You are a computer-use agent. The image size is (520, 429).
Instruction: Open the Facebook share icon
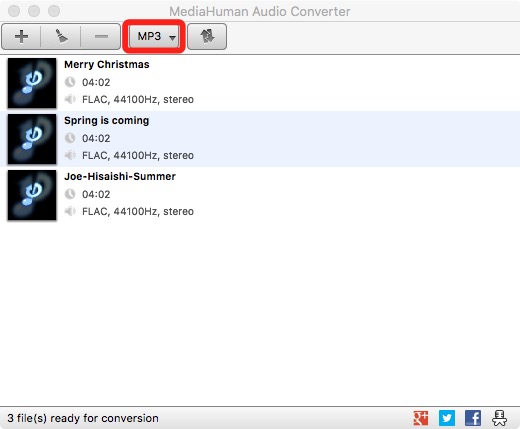(473, 418)
